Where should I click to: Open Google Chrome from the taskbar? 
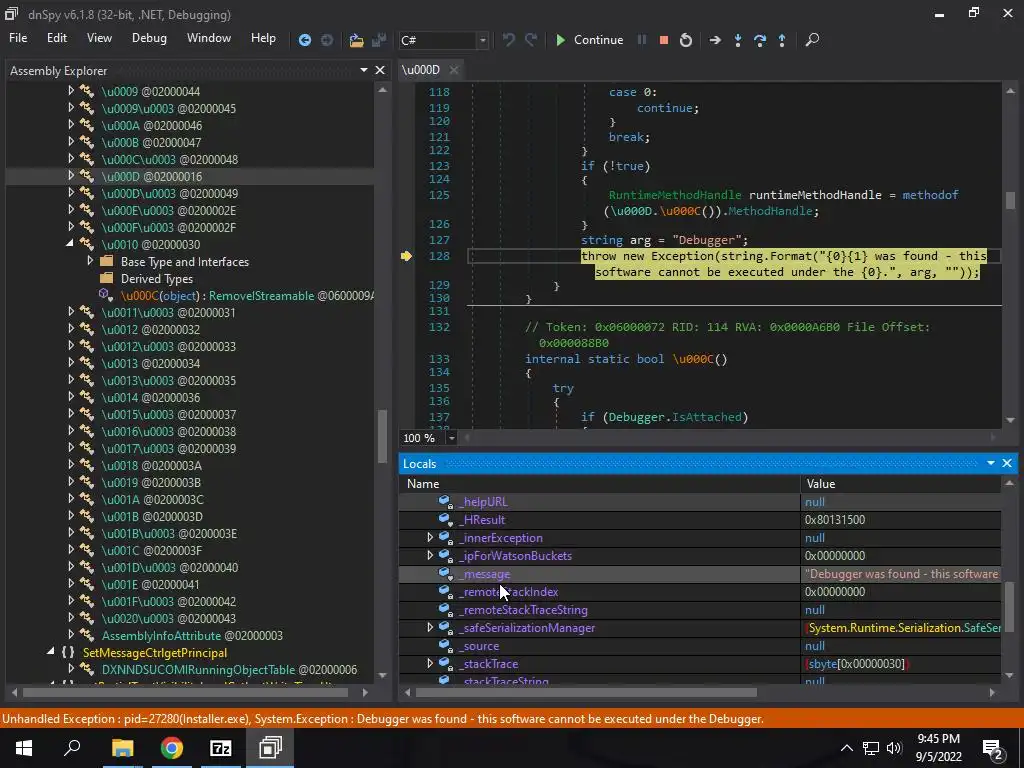[172, 748]
